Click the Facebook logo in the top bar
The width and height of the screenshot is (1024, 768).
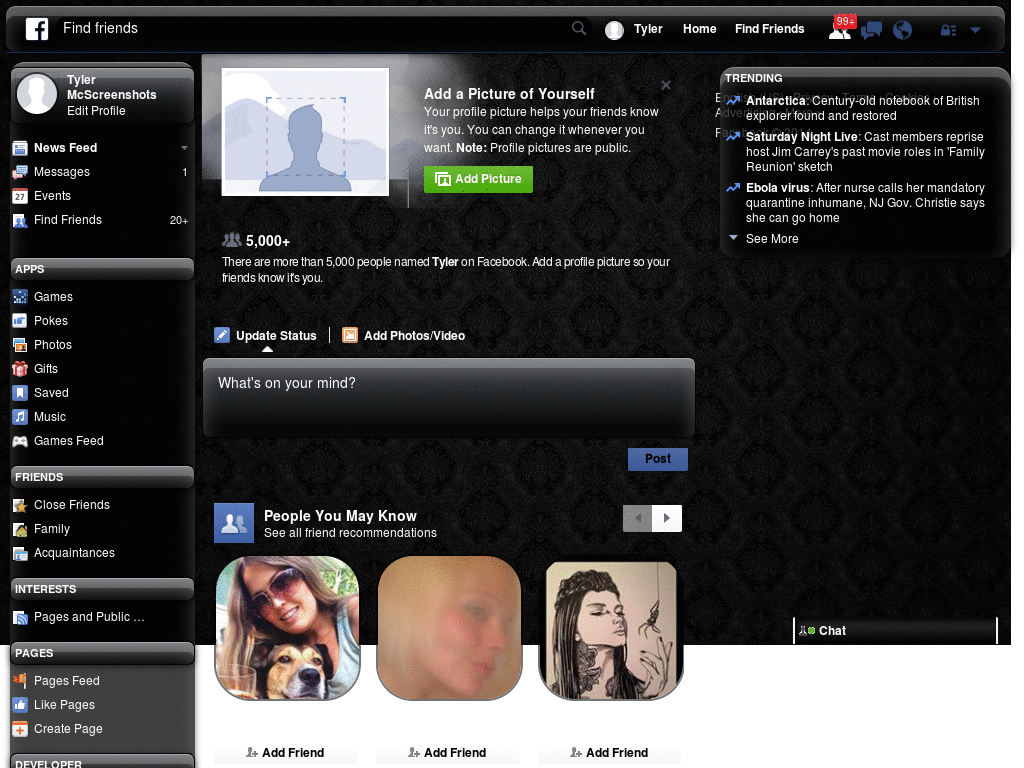tap(37, 29)
